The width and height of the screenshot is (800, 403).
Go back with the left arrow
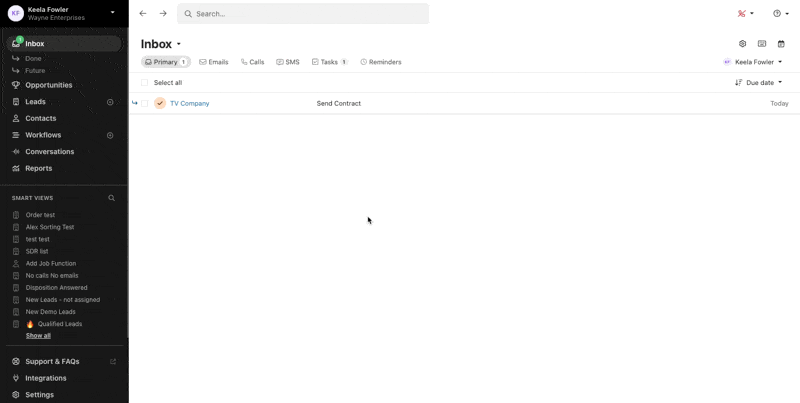click(x=143, y=14)
